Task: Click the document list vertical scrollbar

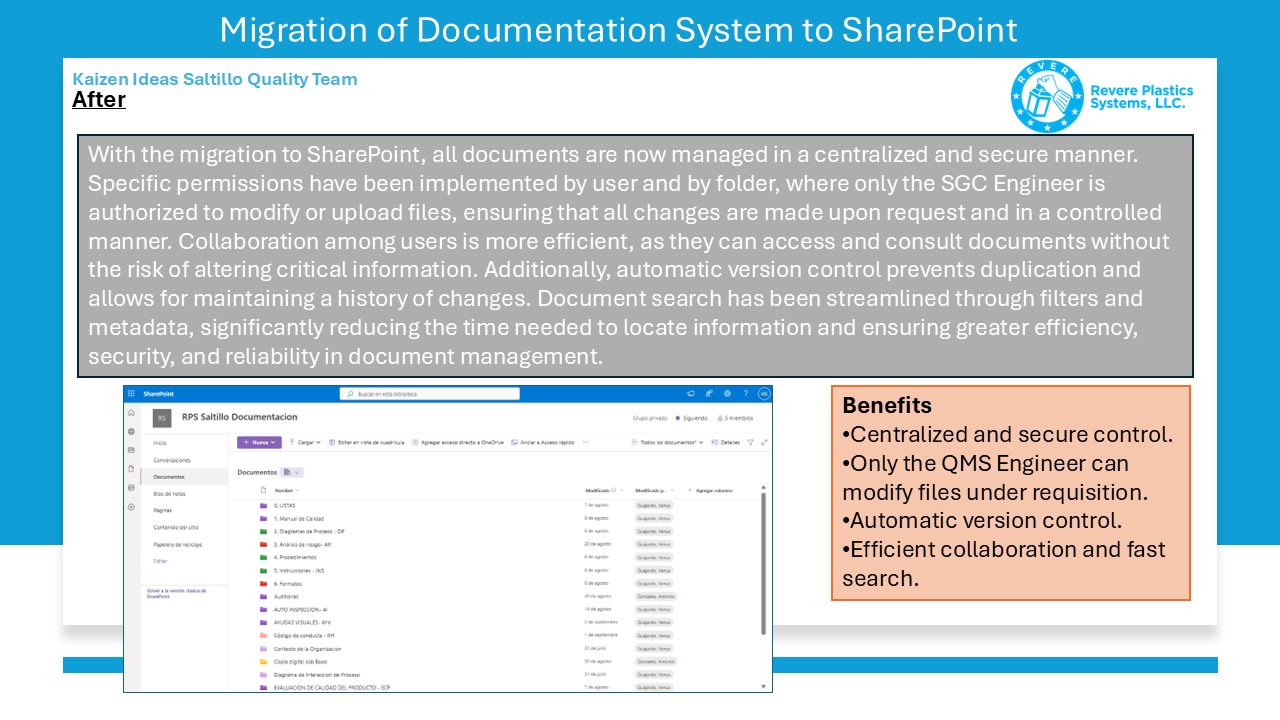Action: coord(764,560)
